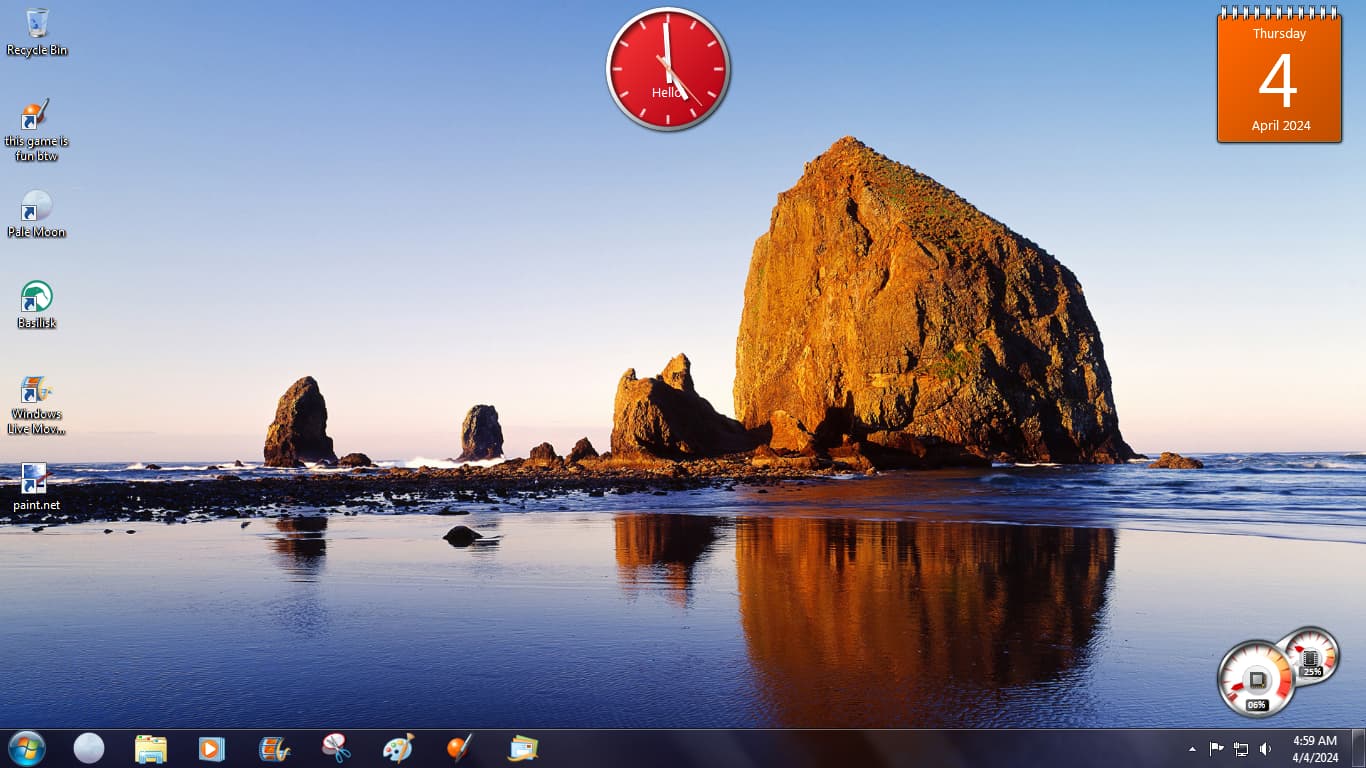The width and height of the screenshot is (1366, 768).
Task: Select the Pale Moon desktop shortcut
Action: (37, 214)
